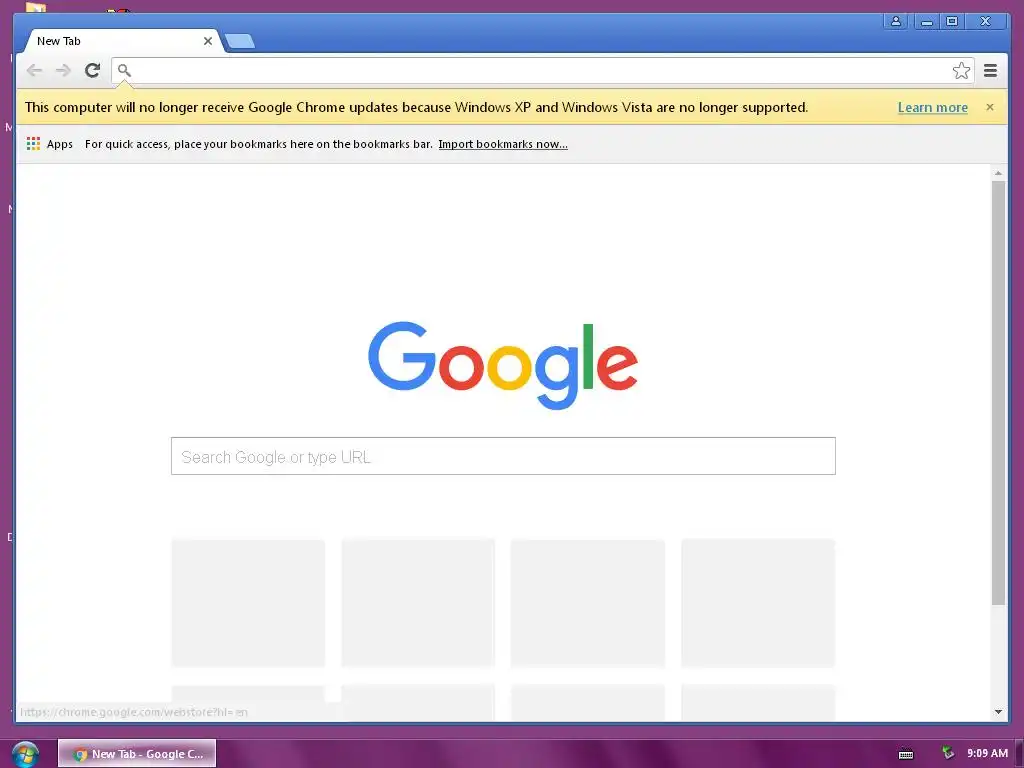The width and height of the screenshot is (1024, 768).
Task: Go forward using the forward arrow
Action: click(63, 70)
